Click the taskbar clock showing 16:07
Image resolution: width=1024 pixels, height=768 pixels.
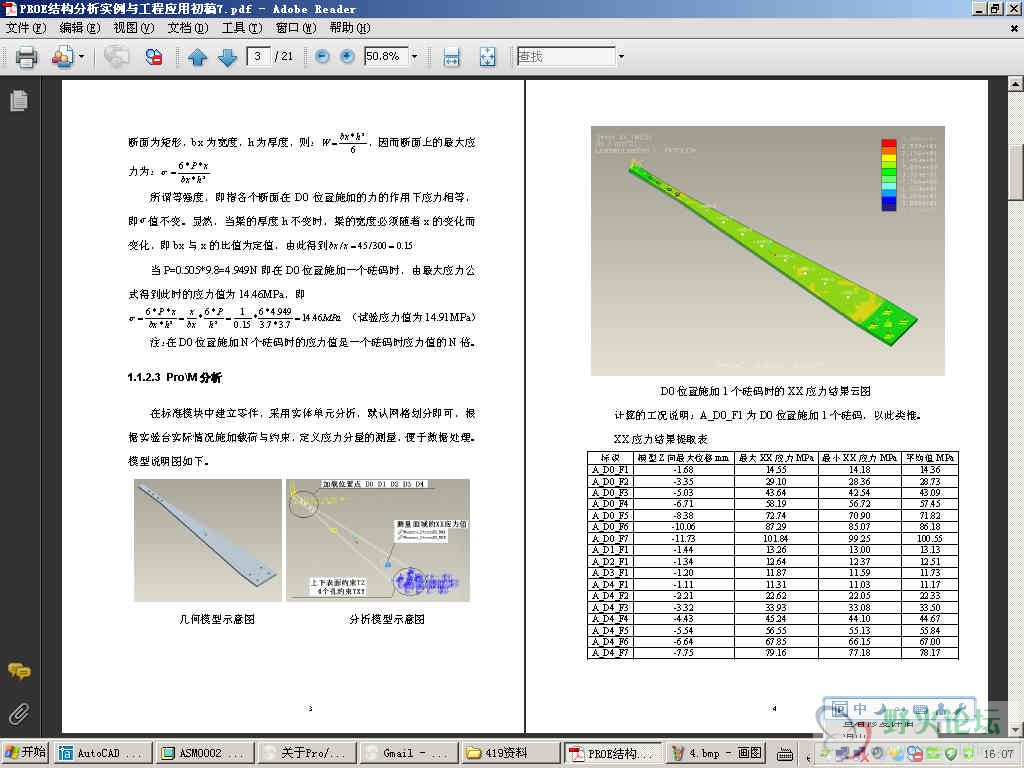999,754
